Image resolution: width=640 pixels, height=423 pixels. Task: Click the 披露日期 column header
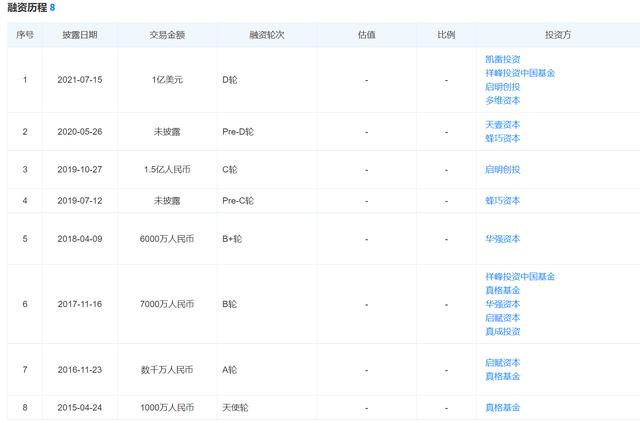point(80,35)
